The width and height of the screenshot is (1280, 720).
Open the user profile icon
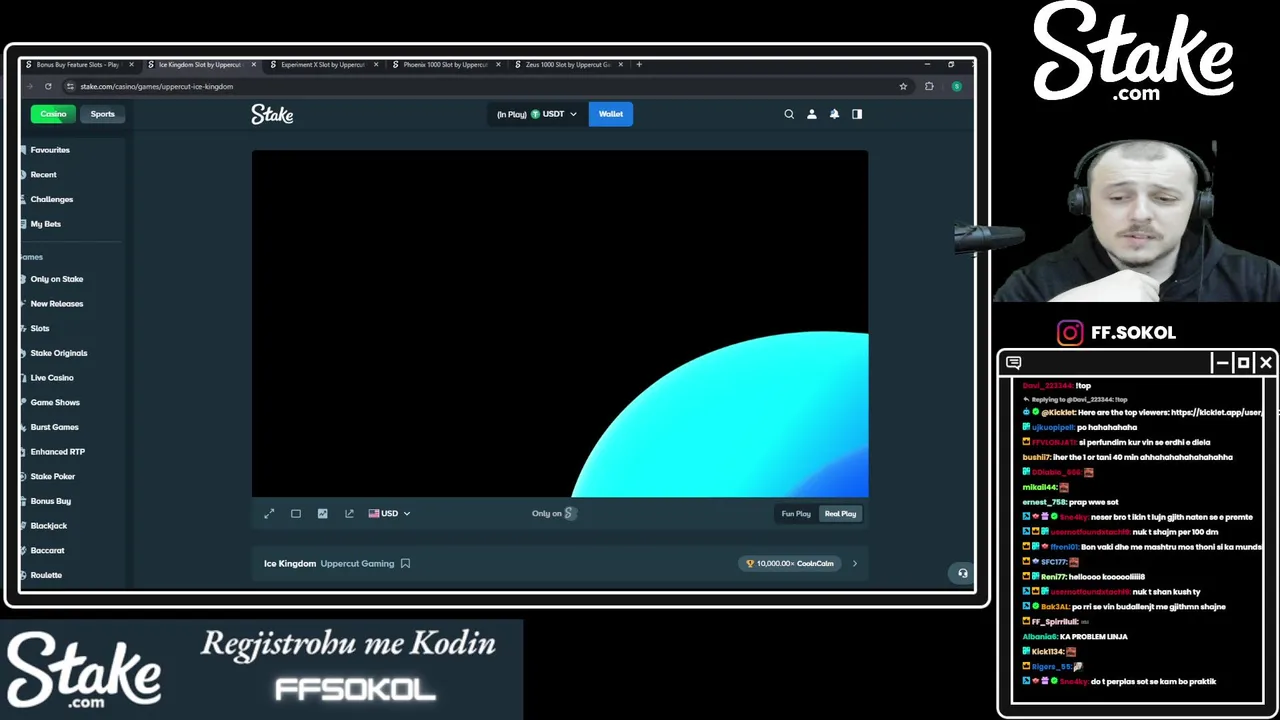(812, 114)
